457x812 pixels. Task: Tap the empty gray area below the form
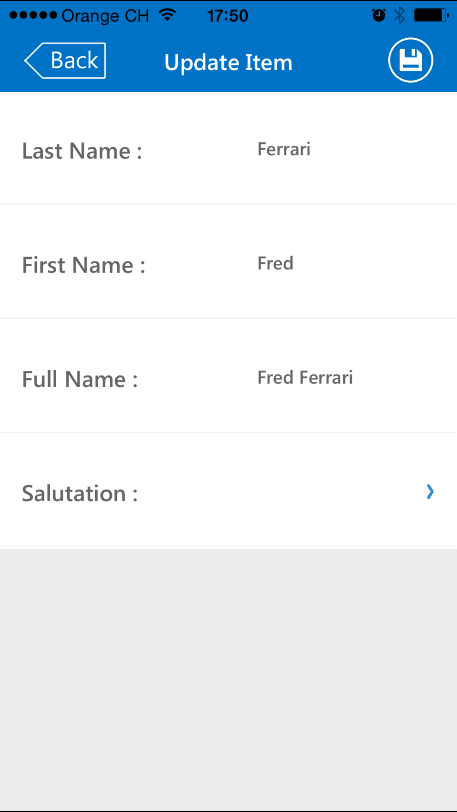pyautogui.click(x=228, y=678)
